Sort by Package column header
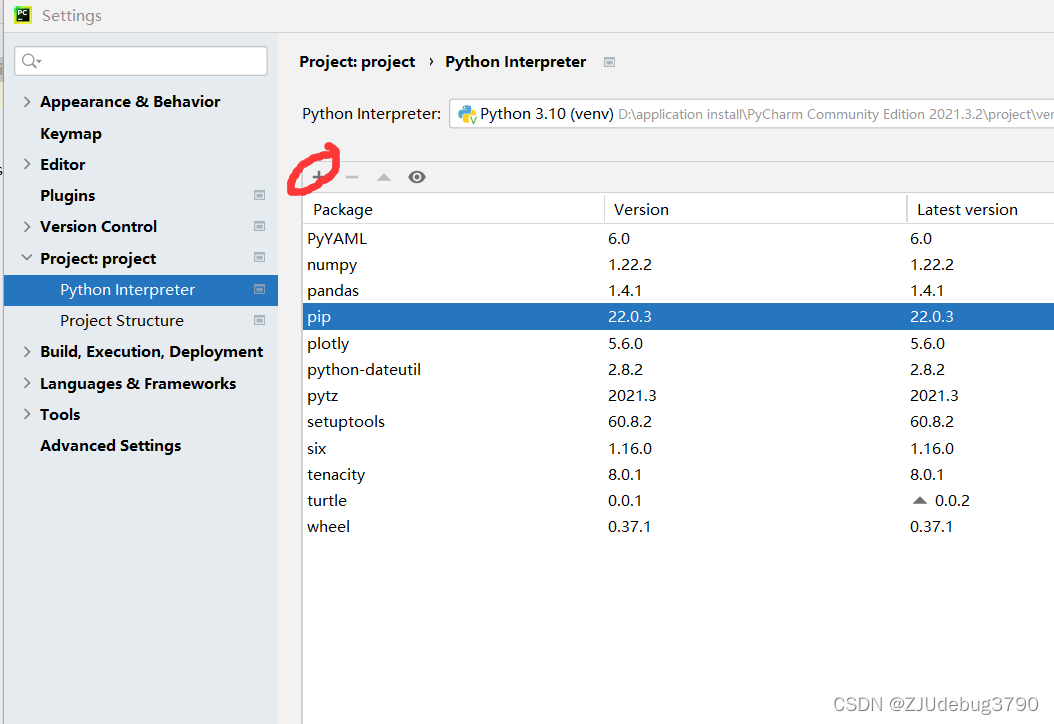The image size is (1054, 724). click(454, 210)
